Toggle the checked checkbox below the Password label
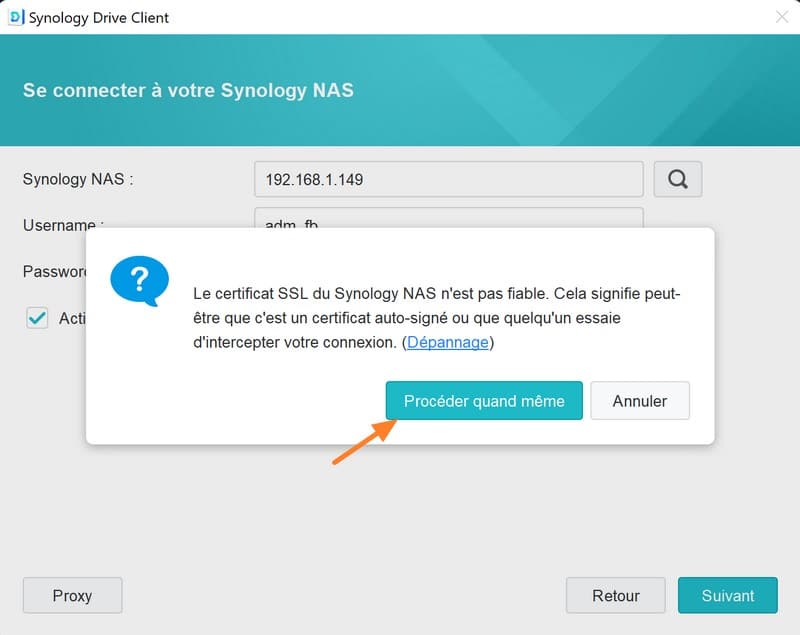The width and height of the screenshot is (800, 635). (x=37, y=318)
